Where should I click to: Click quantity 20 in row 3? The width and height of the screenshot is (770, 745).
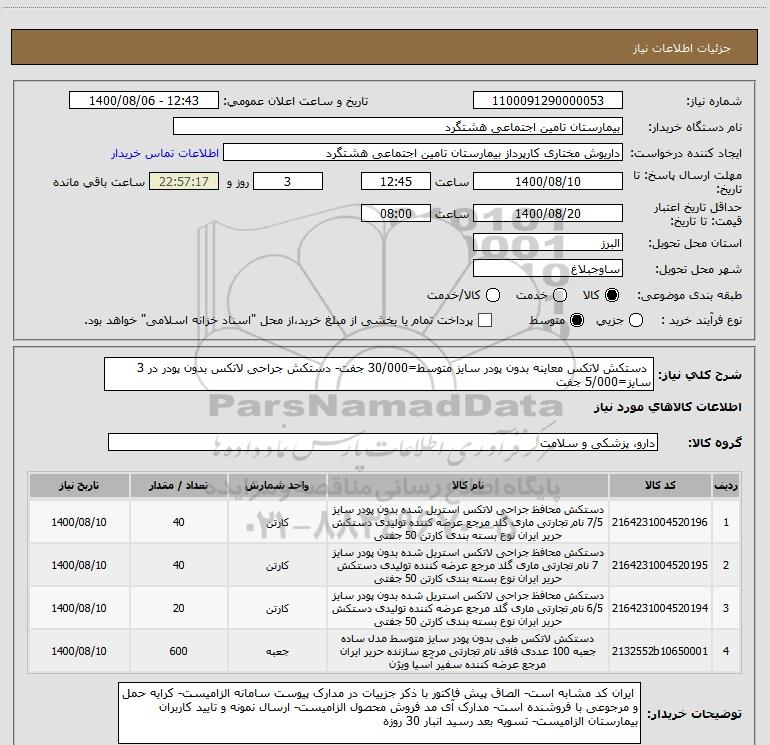click(179, 608)
